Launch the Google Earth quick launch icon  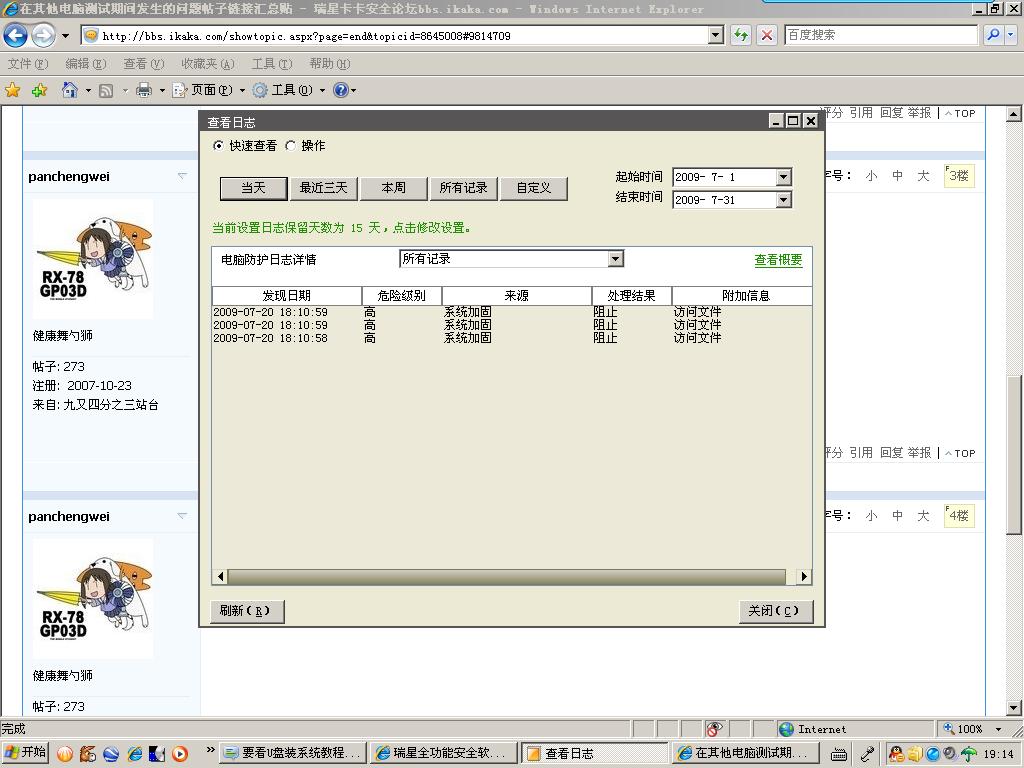point(111,754)
